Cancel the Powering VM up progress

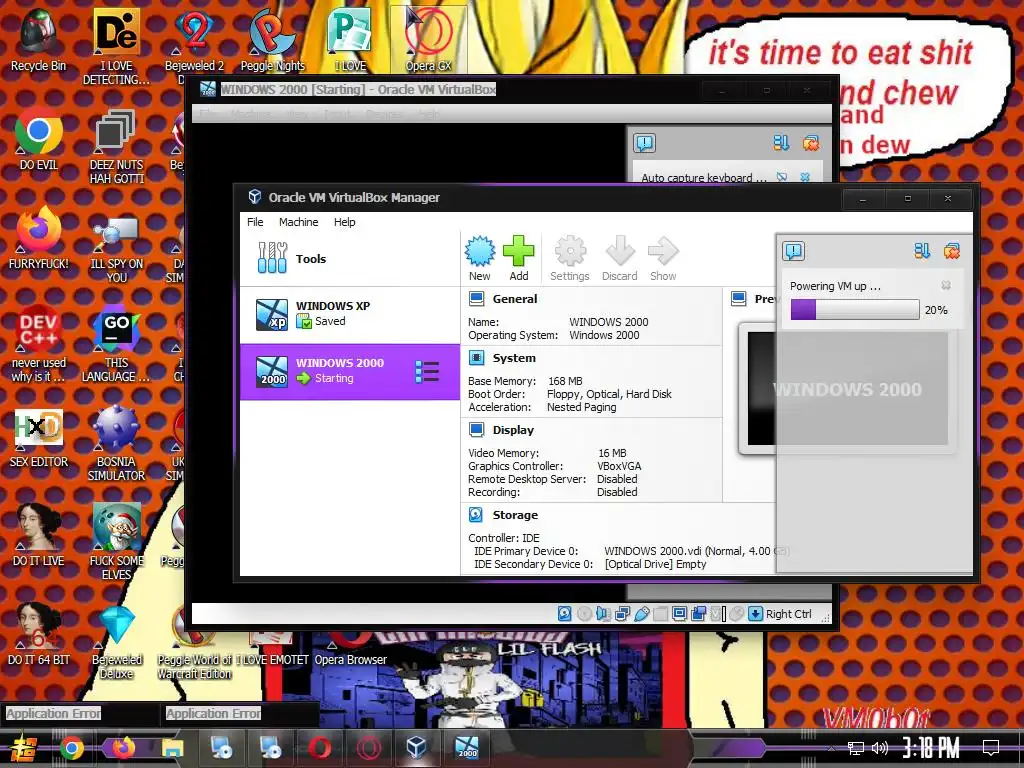[946, 285]
